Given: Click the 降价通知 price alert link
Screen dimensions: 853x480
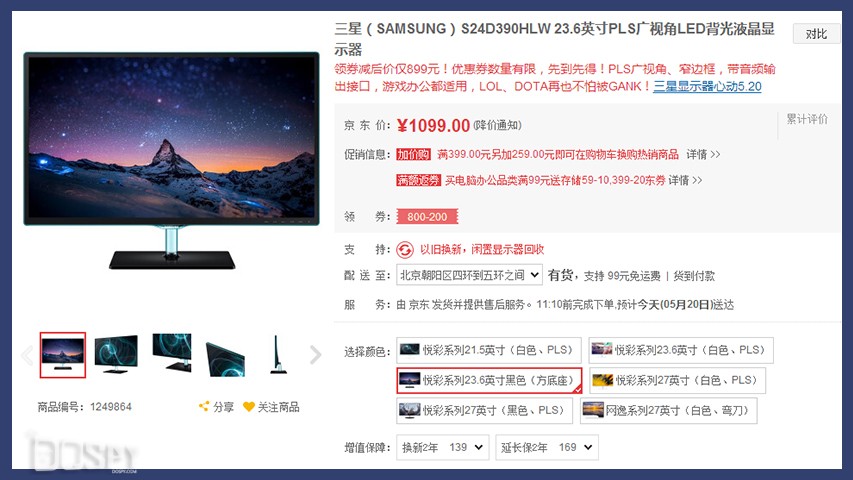Looking at the screenshot, I should [497, 125].
